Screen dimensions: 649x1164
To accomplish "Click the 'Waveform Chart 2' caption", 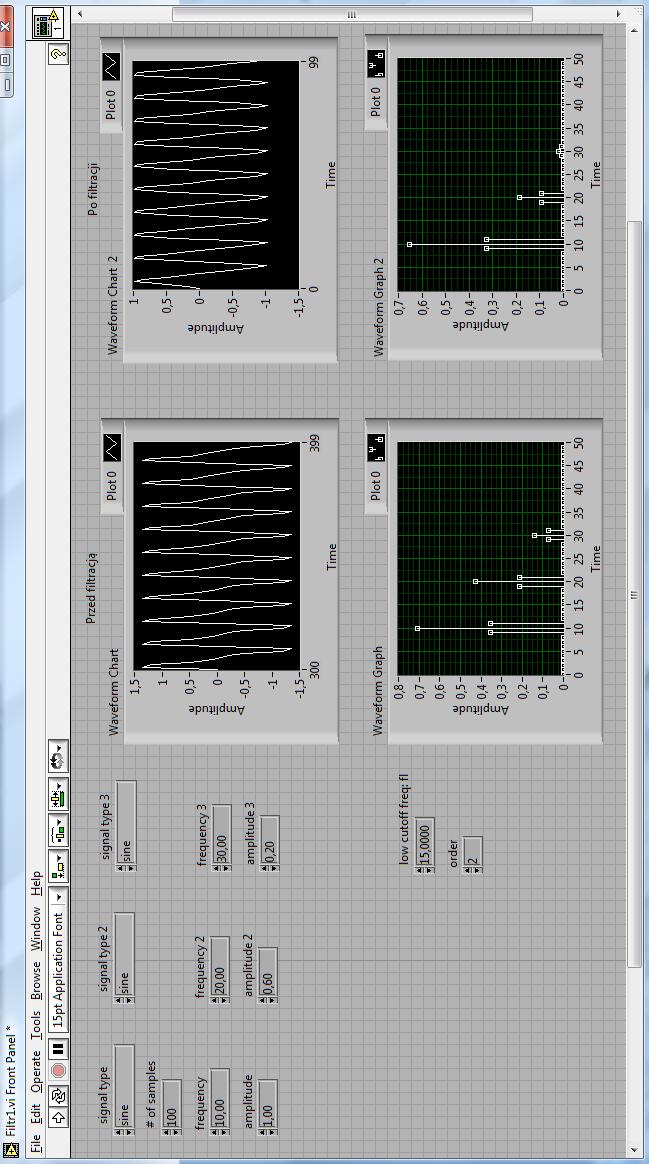I will (113, 305).
